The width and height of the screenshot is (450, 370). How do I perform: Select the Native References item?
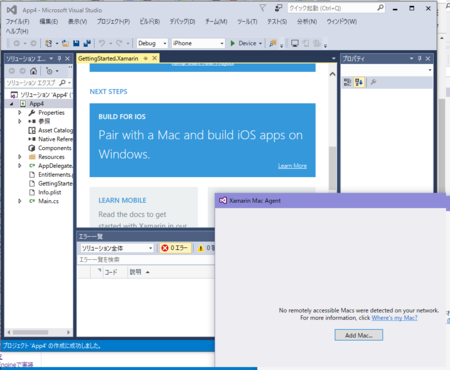pyautogui.click(x=51, y=139)
